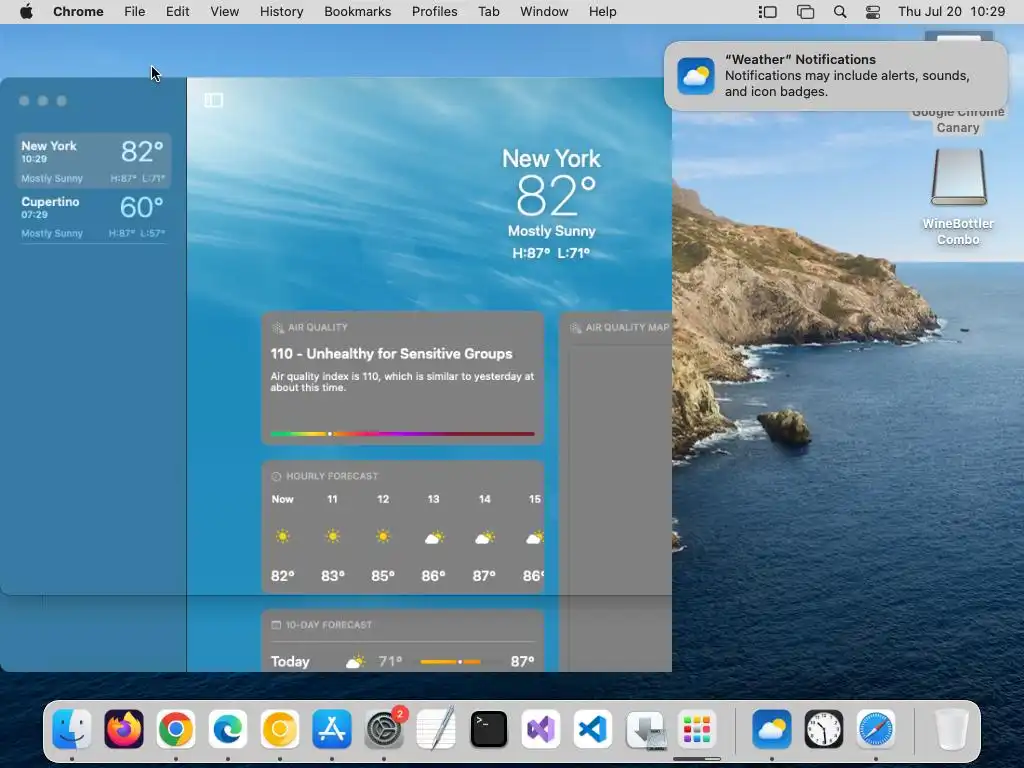
Task: Open the Chrome menu
Action: (78, 12)
